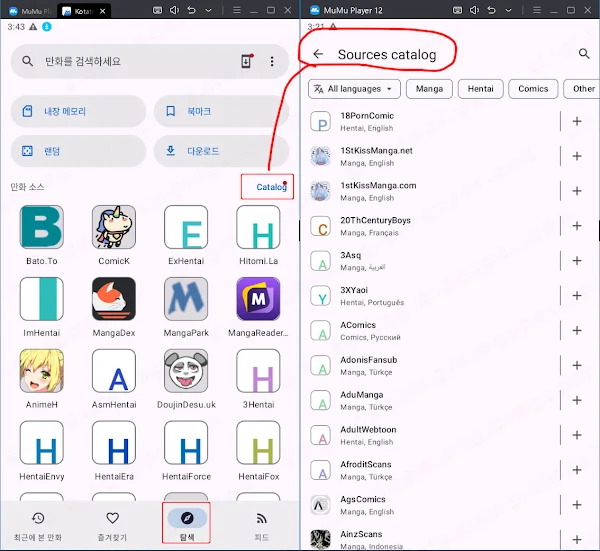The height and width of the screenshot is (551, 600).
Task: Open the HentaiEnvy source tile
Action: click(x=42, y=443)
